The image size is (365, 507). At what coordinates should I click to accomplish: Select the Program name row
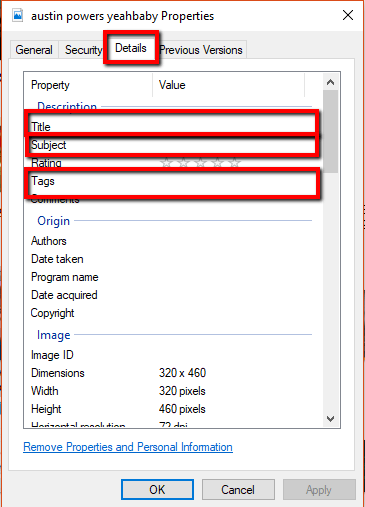tap(172, 277)
